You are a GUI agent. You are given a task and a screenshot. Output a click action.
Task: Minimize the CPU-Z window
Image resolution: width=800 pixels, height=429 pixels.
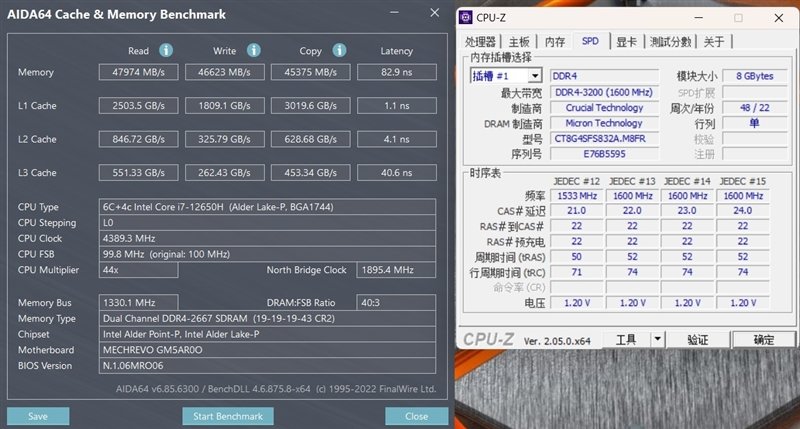coord(698,18)
